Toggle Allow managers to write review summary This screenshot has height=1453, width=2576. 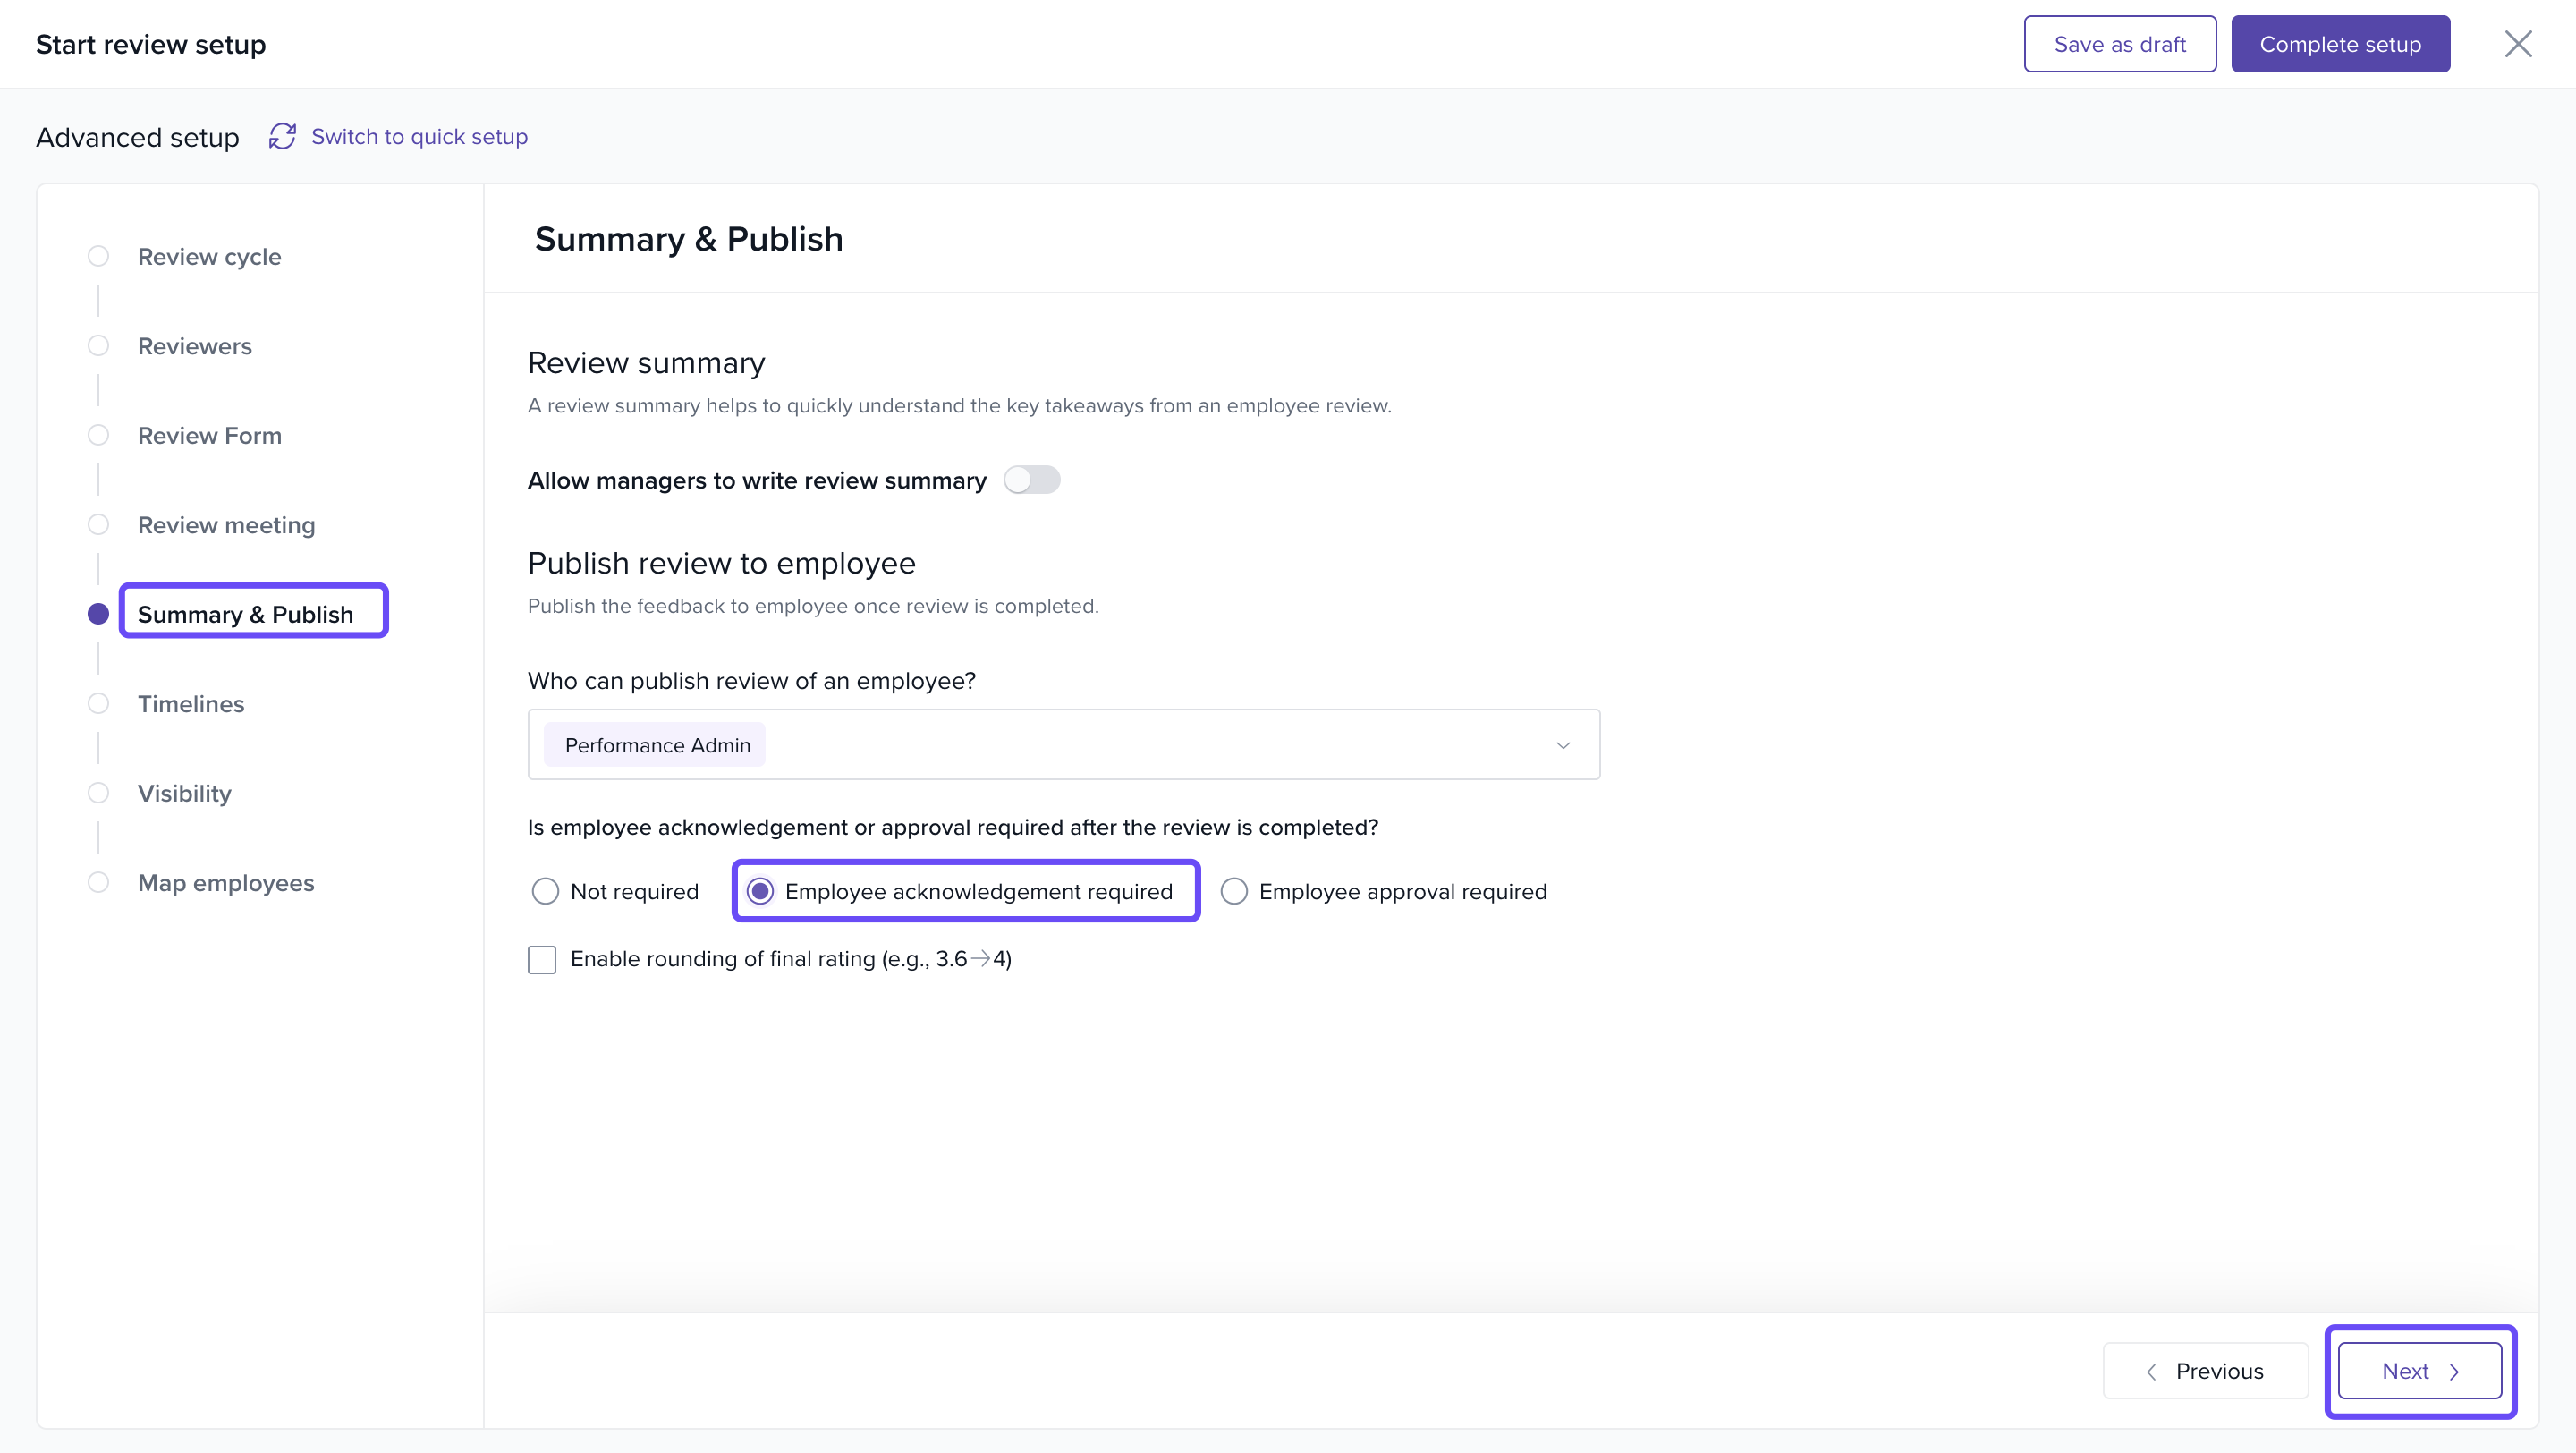click(1031, 480)
